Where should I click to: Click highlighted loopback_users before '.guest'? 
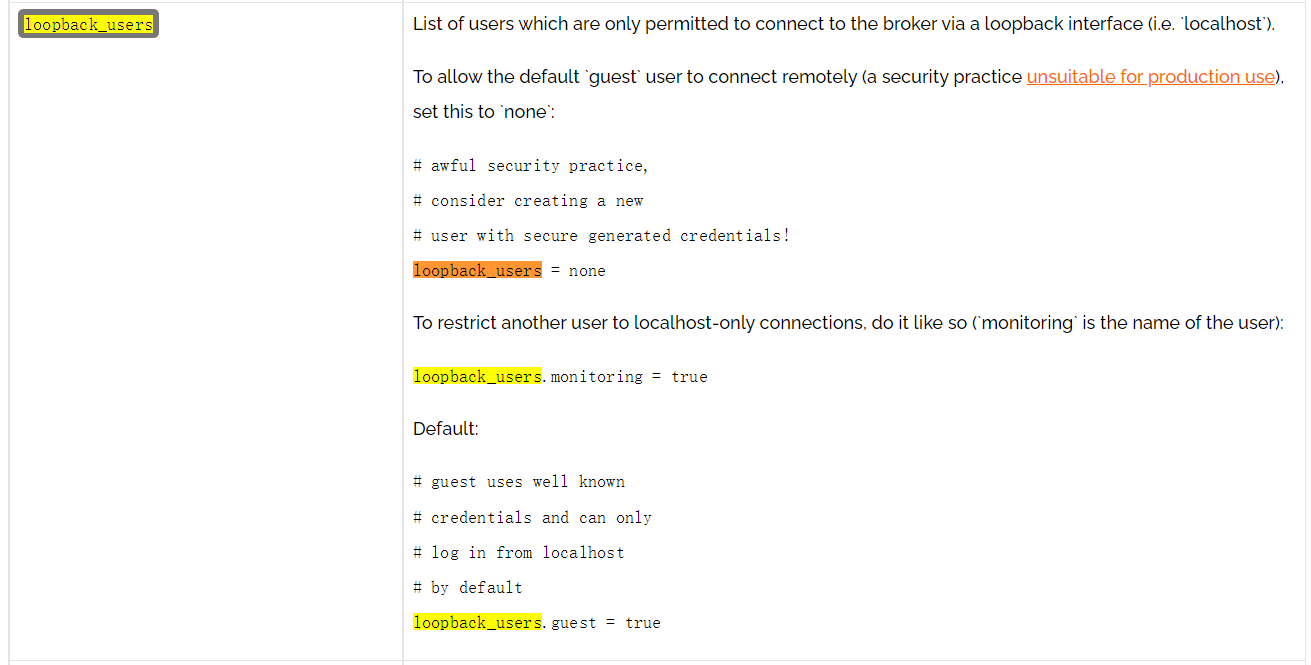pos(477,623)
